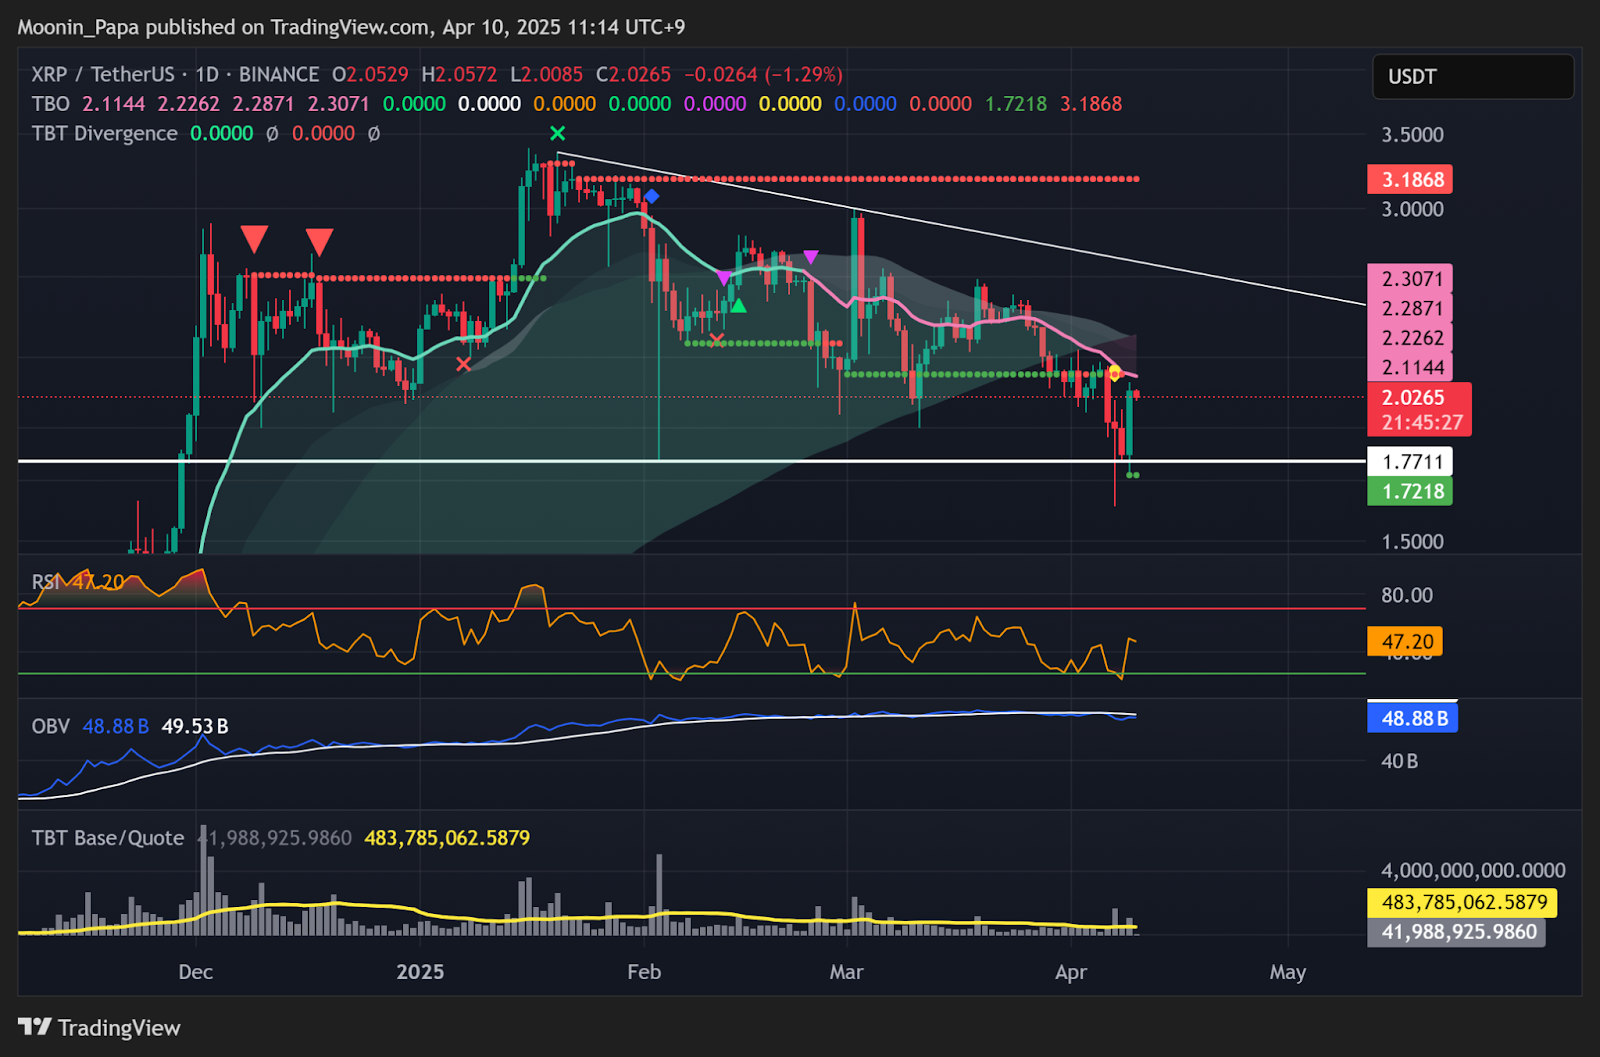Click the red 3.1868 price axis label
This screenshot has width=1600, height=1057.
[1410, 180]
